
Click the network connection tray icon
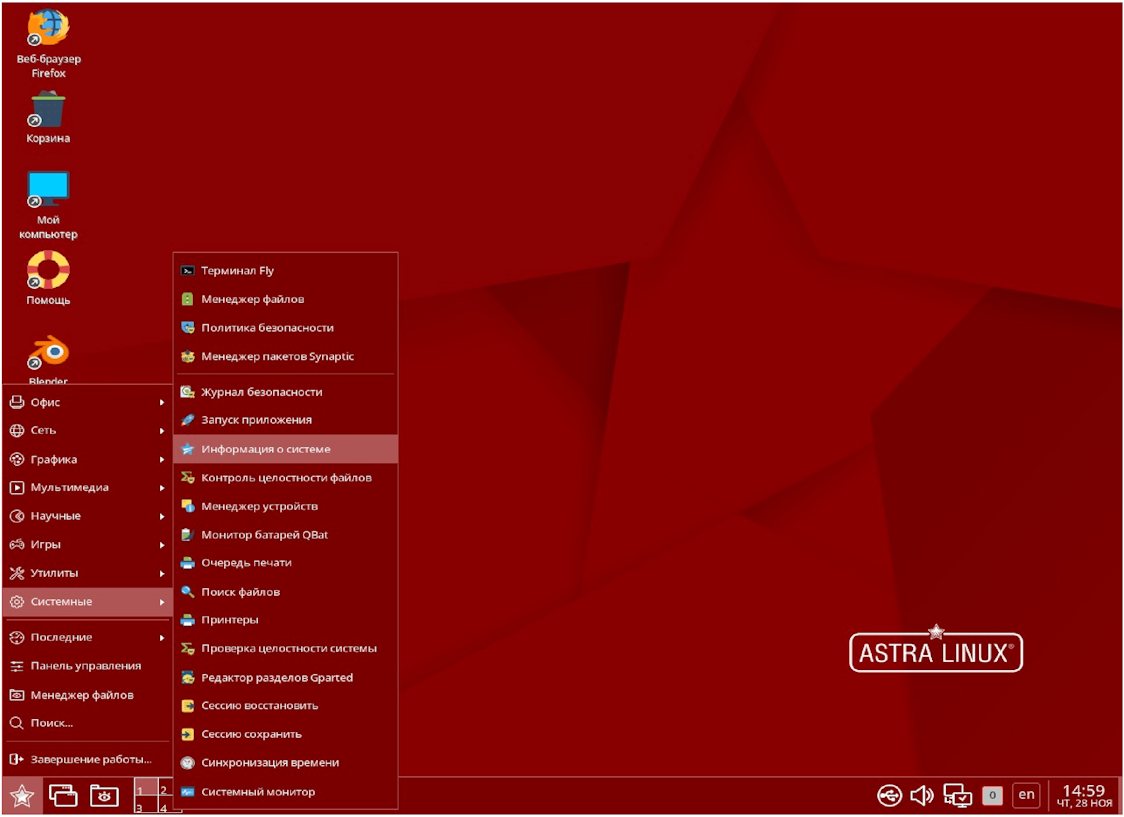[x=957, y=796]
